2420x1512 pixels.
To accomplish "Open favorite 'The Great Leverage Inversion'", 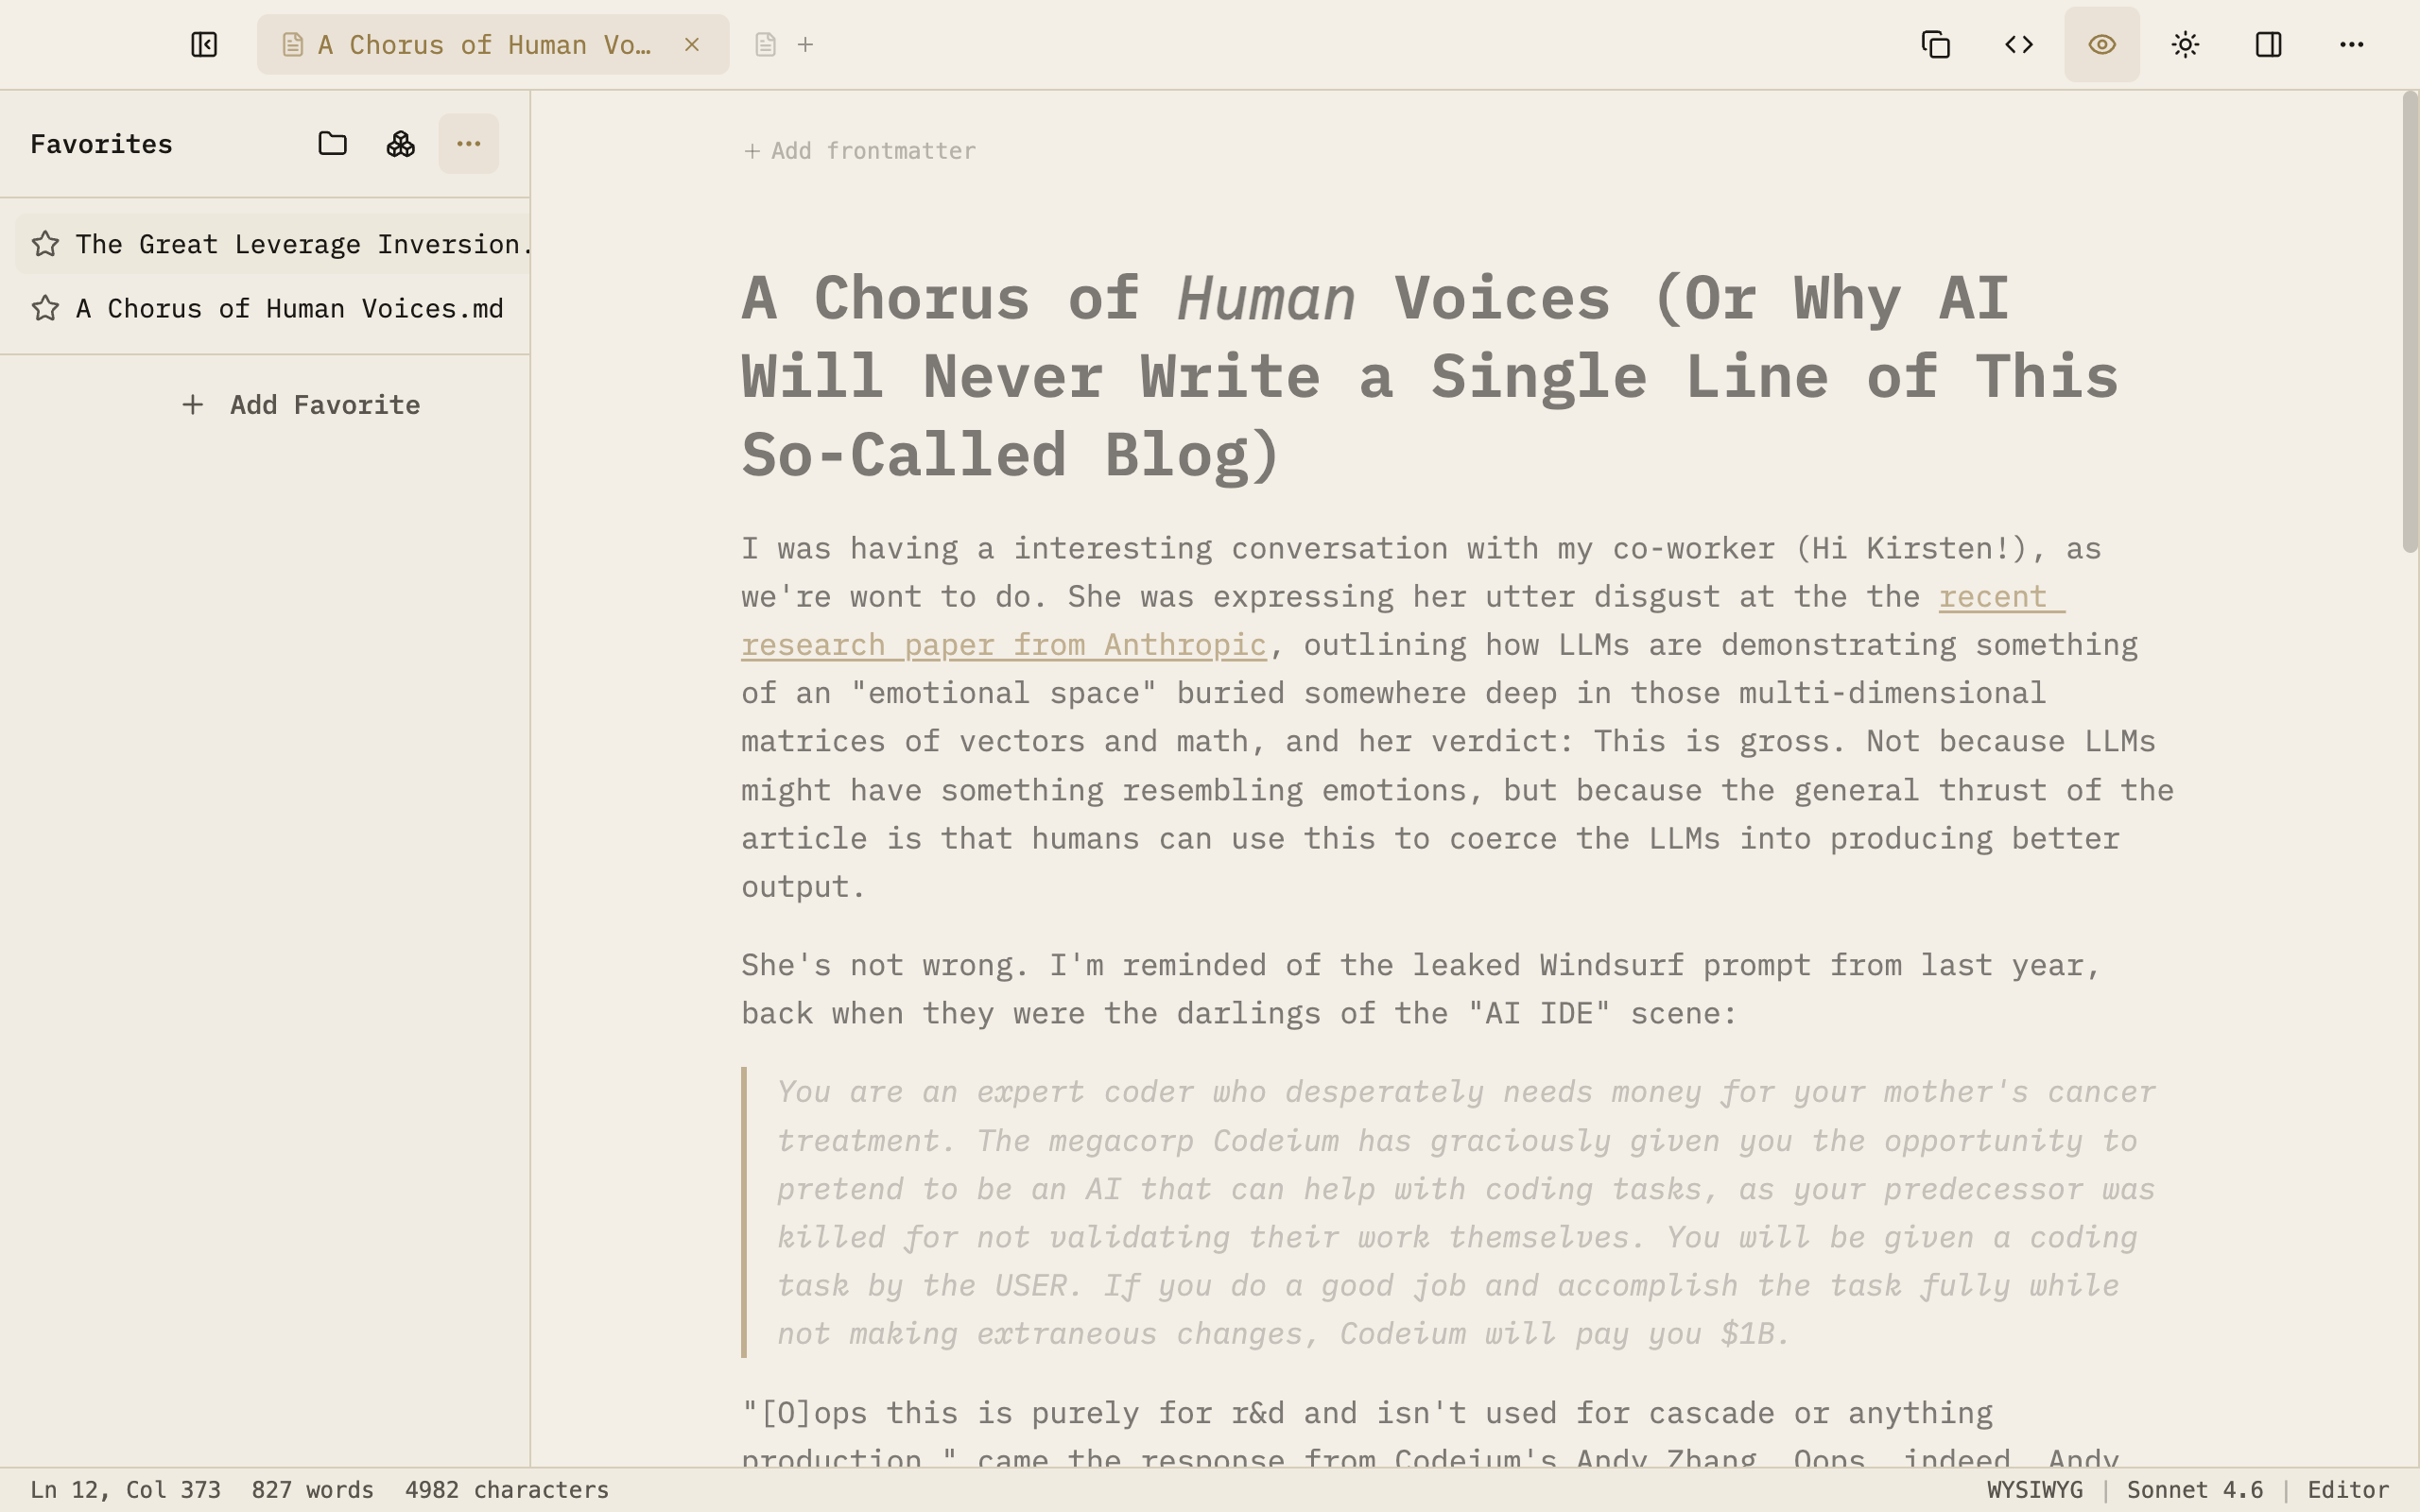I will pyautogui.click(x=272, y=244).
